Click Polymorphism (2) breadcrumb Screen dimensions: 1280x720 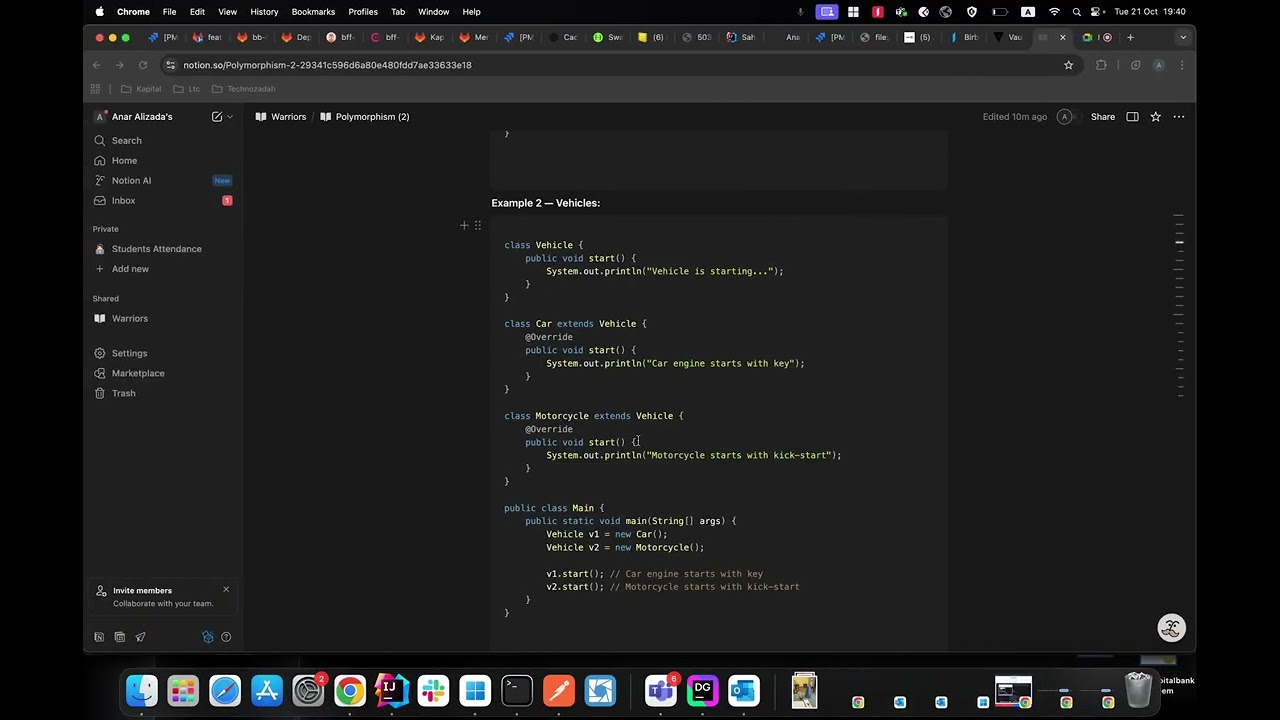[365, 117]
